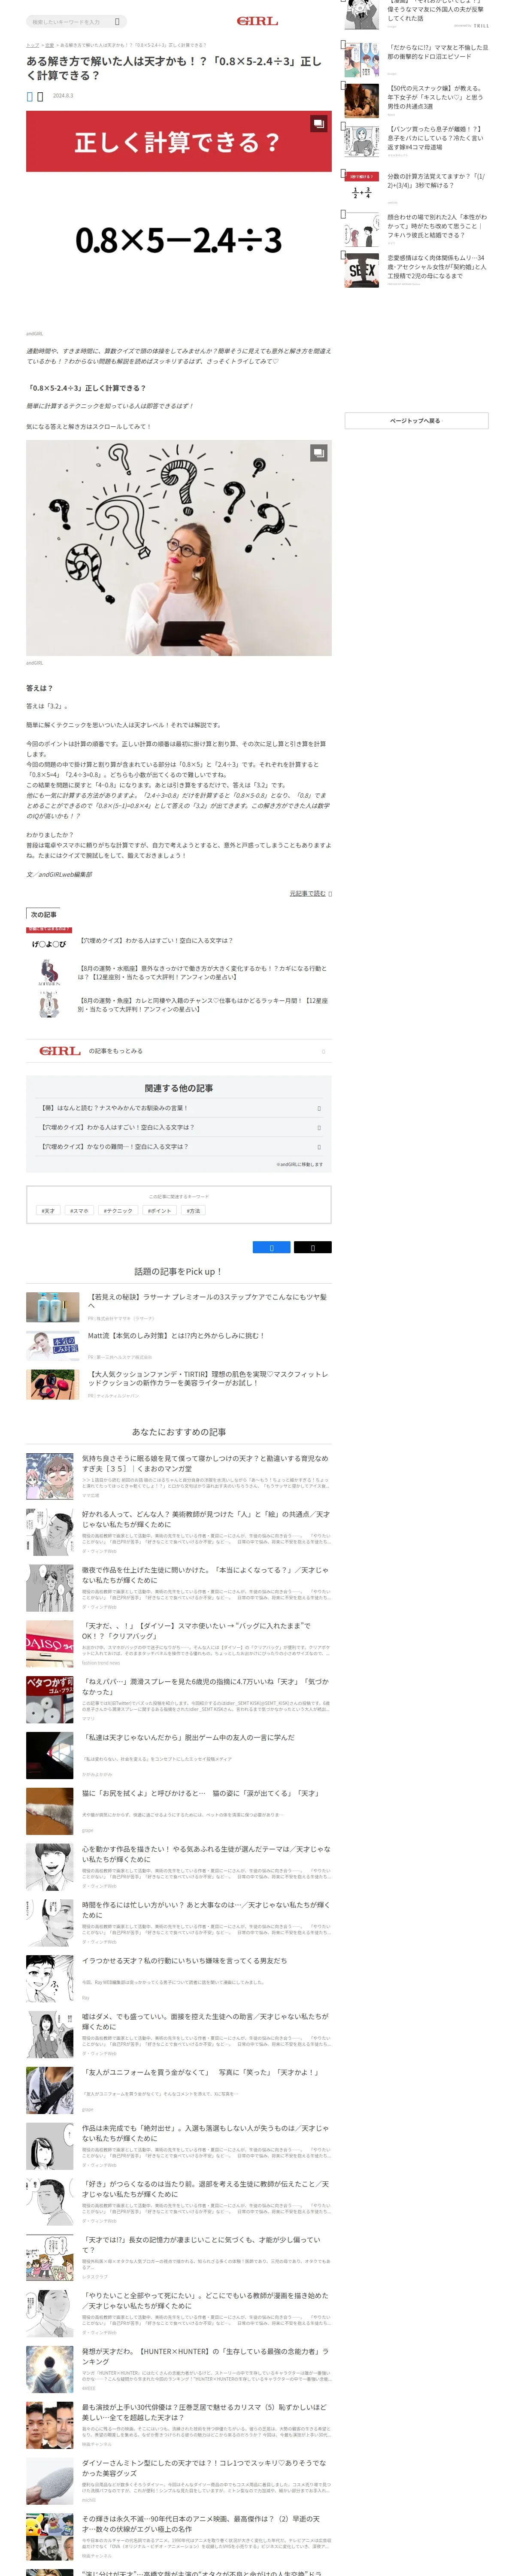Open article 好かれる人って、どんな人？
Image resolution: width=515 pixels, height=2576 pixels.
pos(205,1519)
